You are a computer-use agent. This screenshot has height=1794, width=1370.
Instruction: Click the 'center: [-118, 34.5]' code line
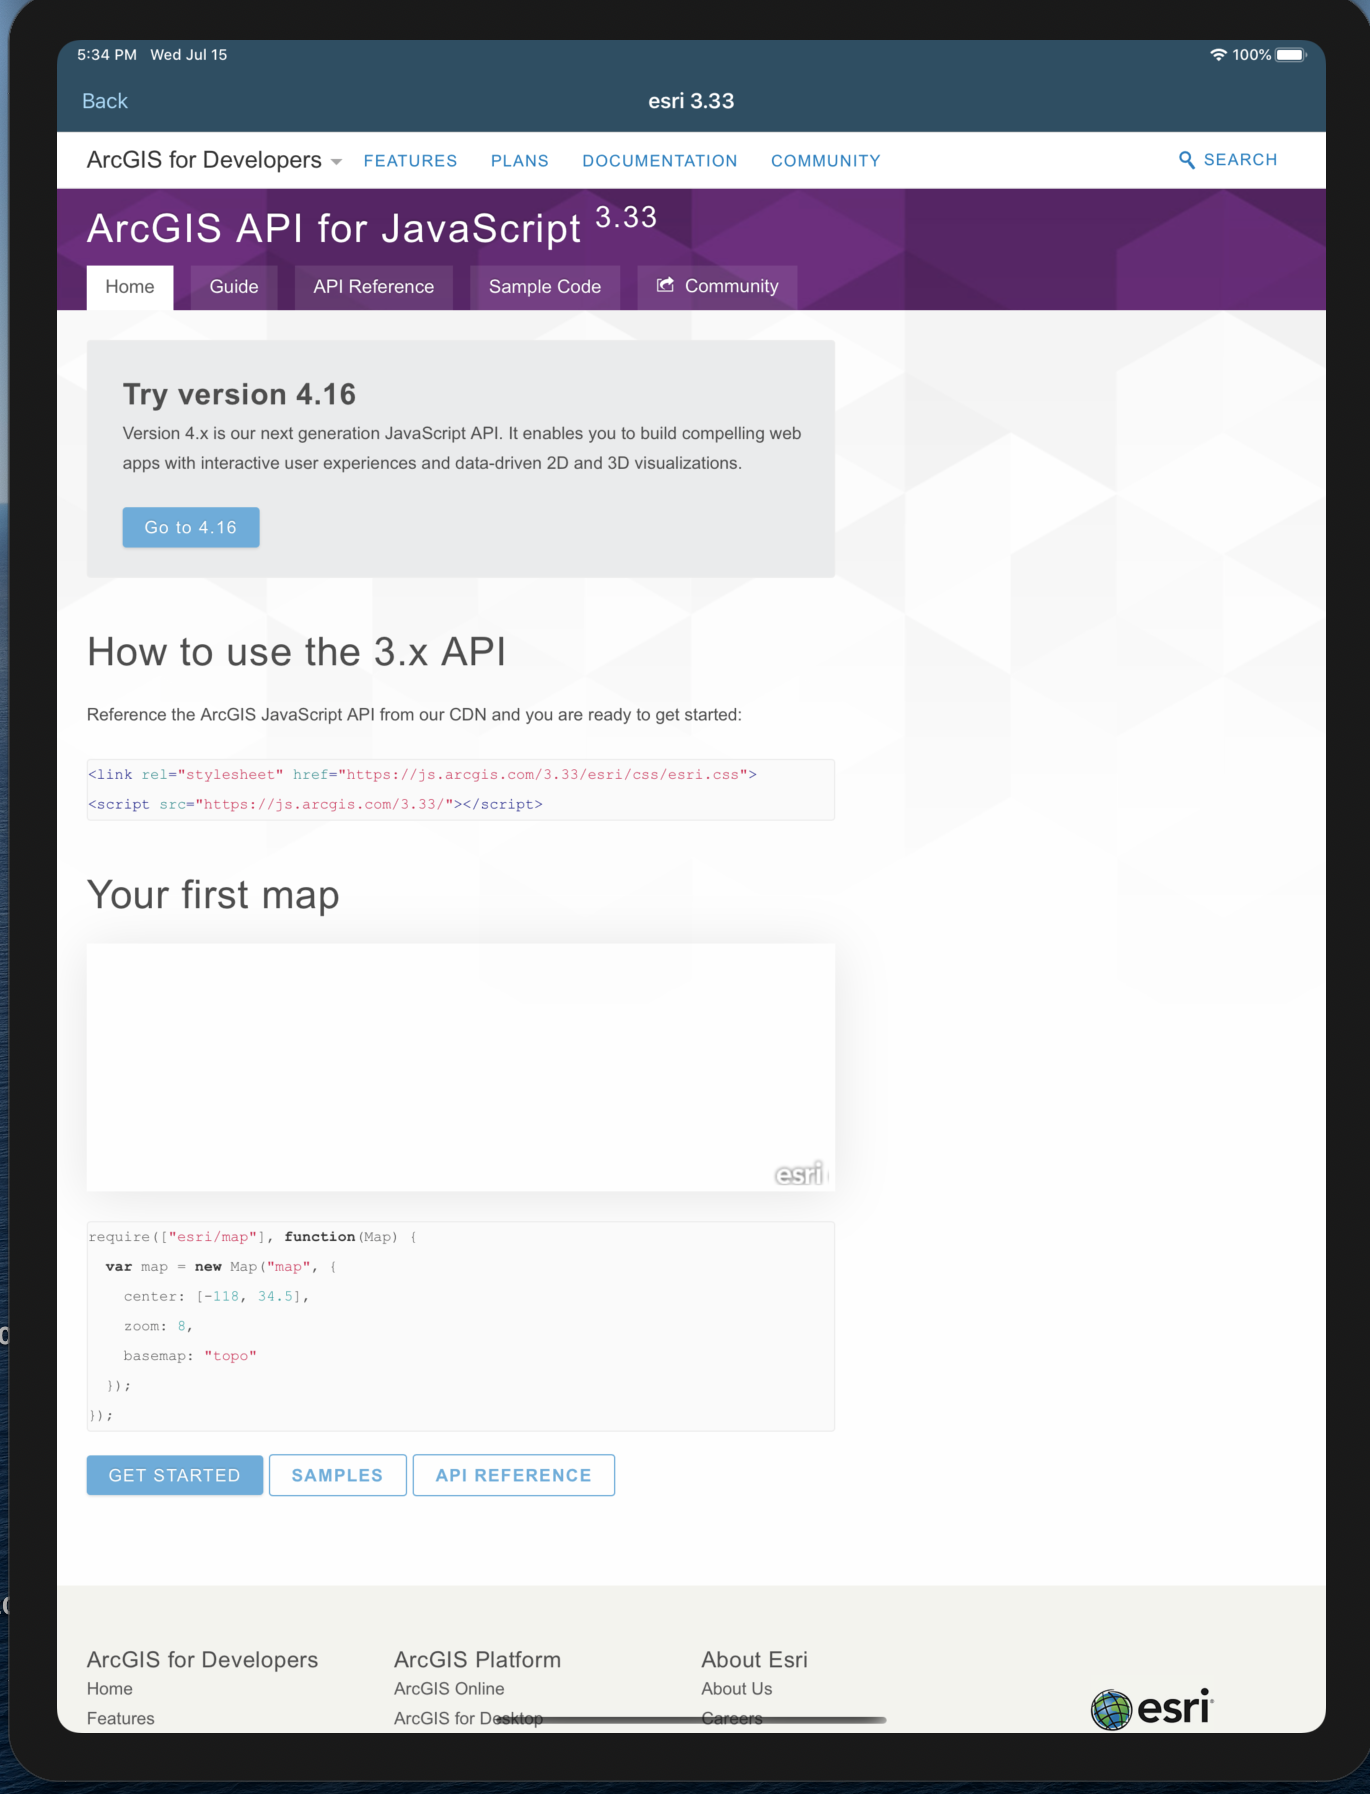217,1297
